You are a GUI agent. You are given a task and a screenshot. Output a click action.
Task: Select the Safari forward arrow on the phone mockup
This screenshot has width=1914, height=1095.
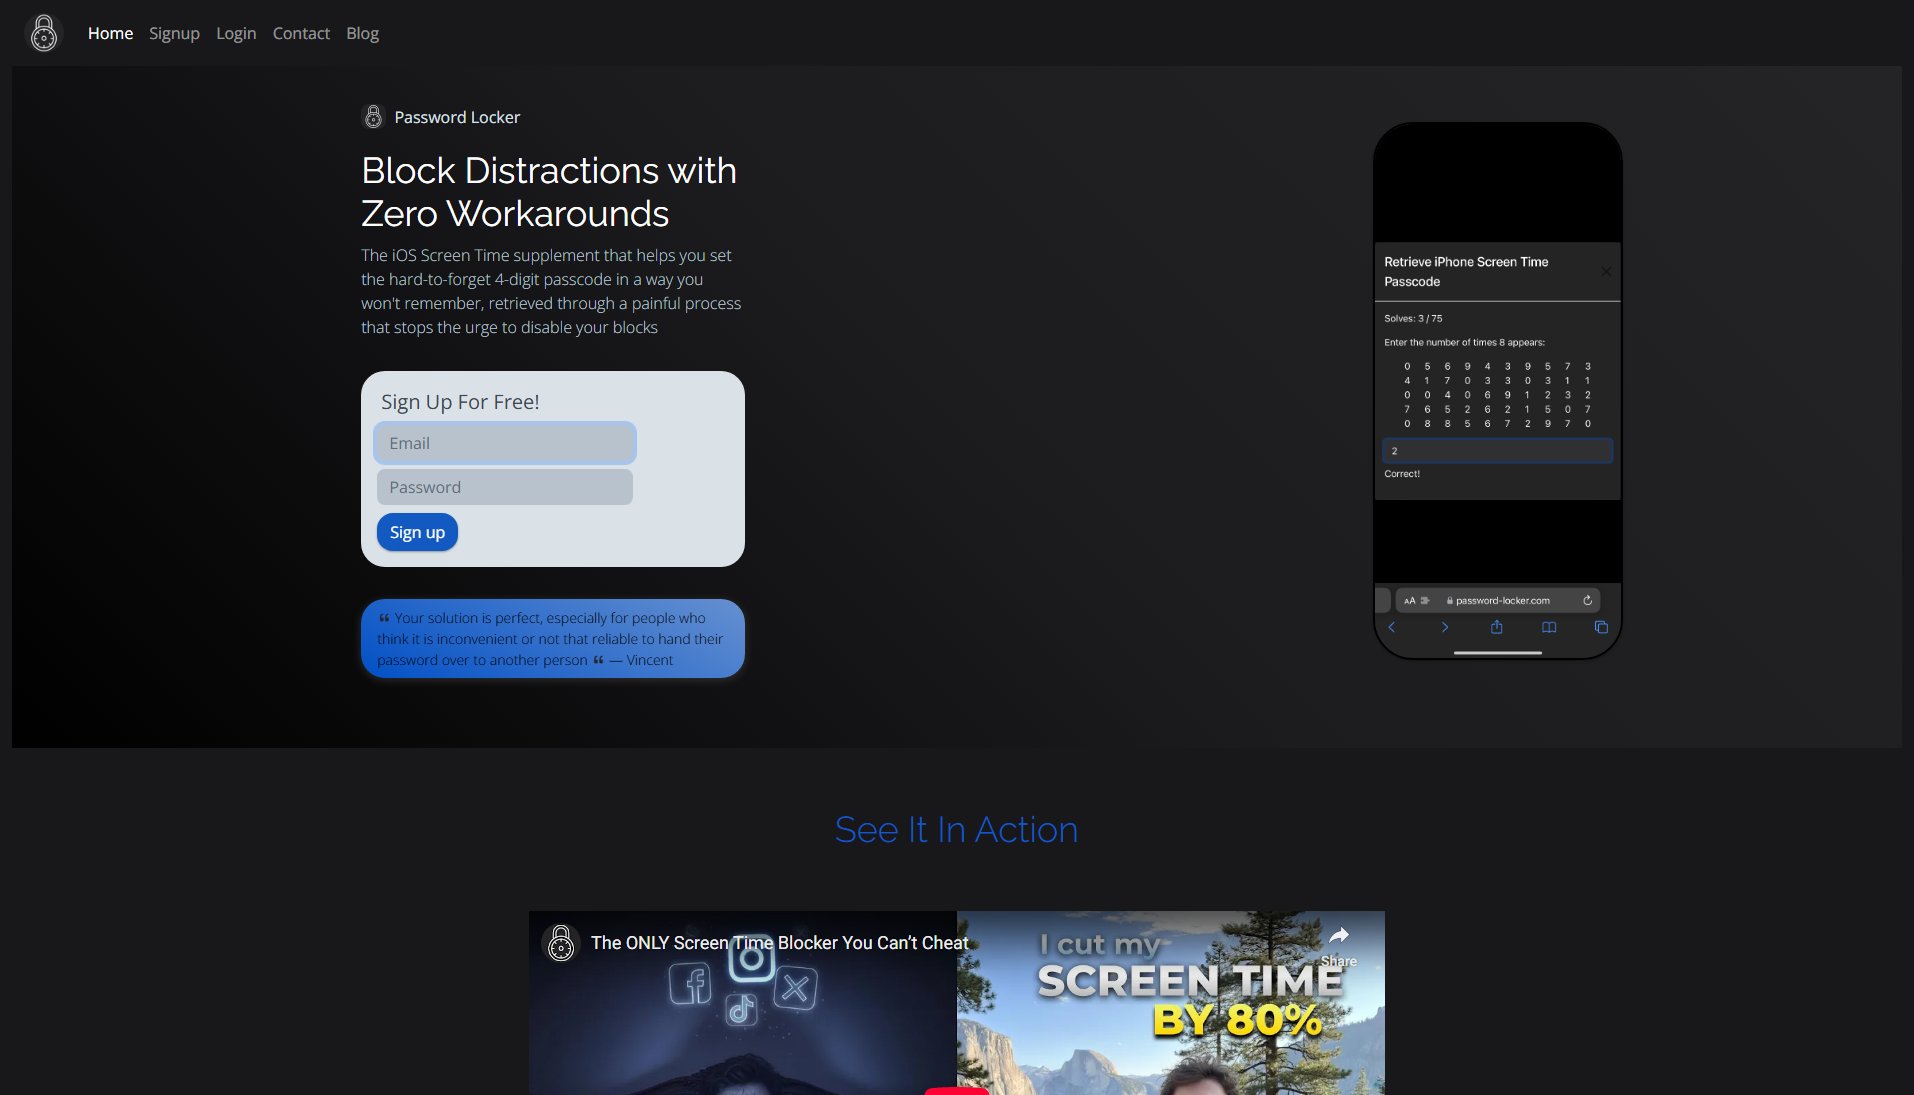[1445, 627]
